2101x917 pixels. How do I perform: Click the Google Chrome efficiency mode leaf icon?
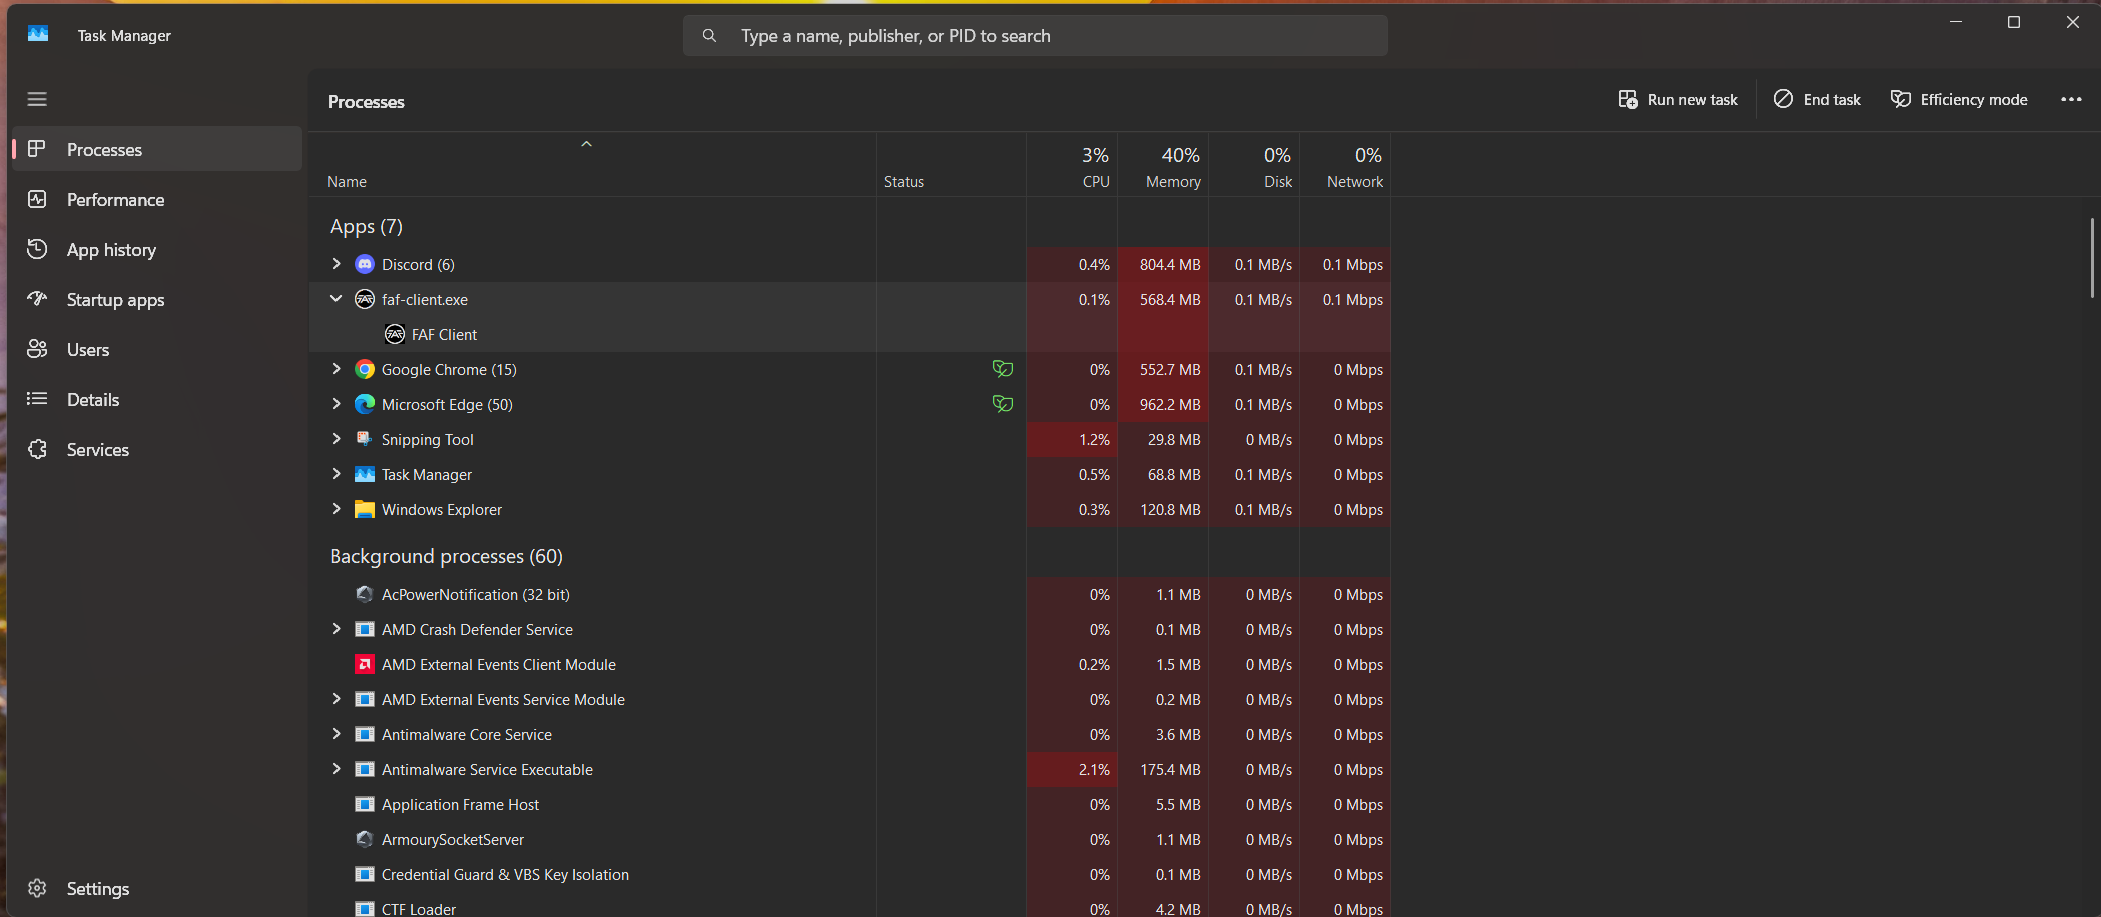pos(1003,369)
